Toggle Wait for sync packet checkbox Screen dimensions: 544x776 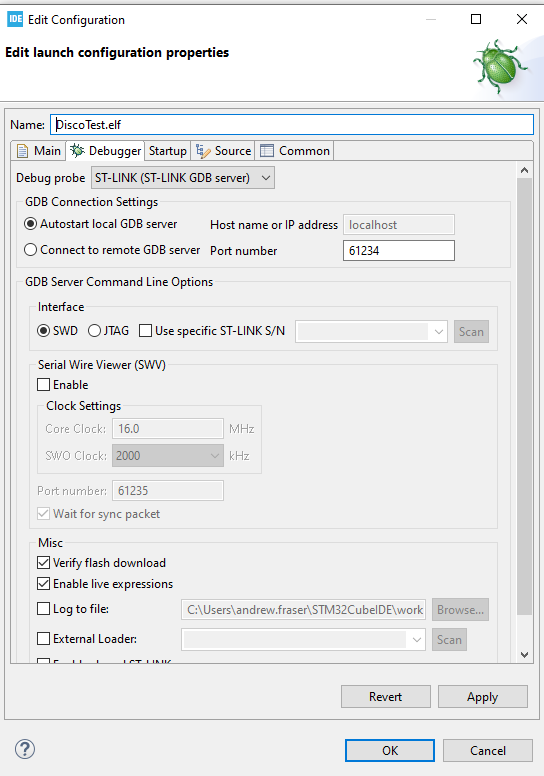(x=44, y=514)
